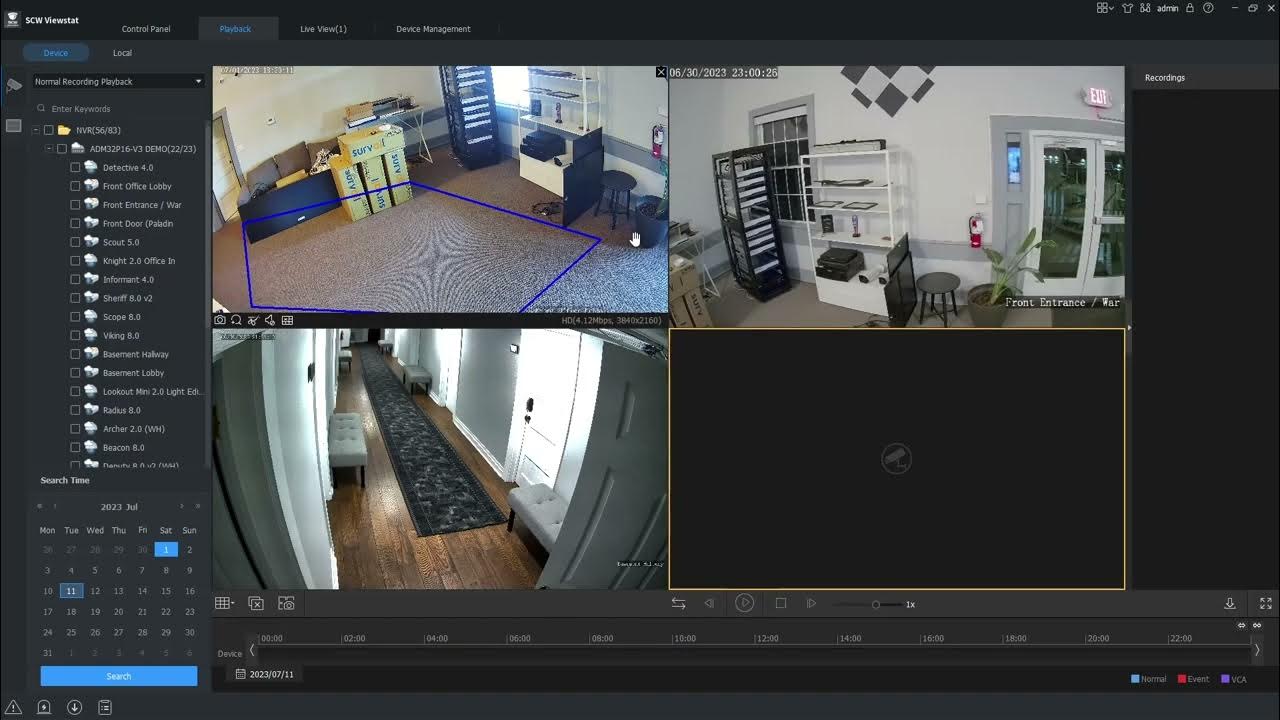Viewport: 1280px width, 720px height.
Task: Click the user switch icon beside admin
Action: (x=1145, y=8)
